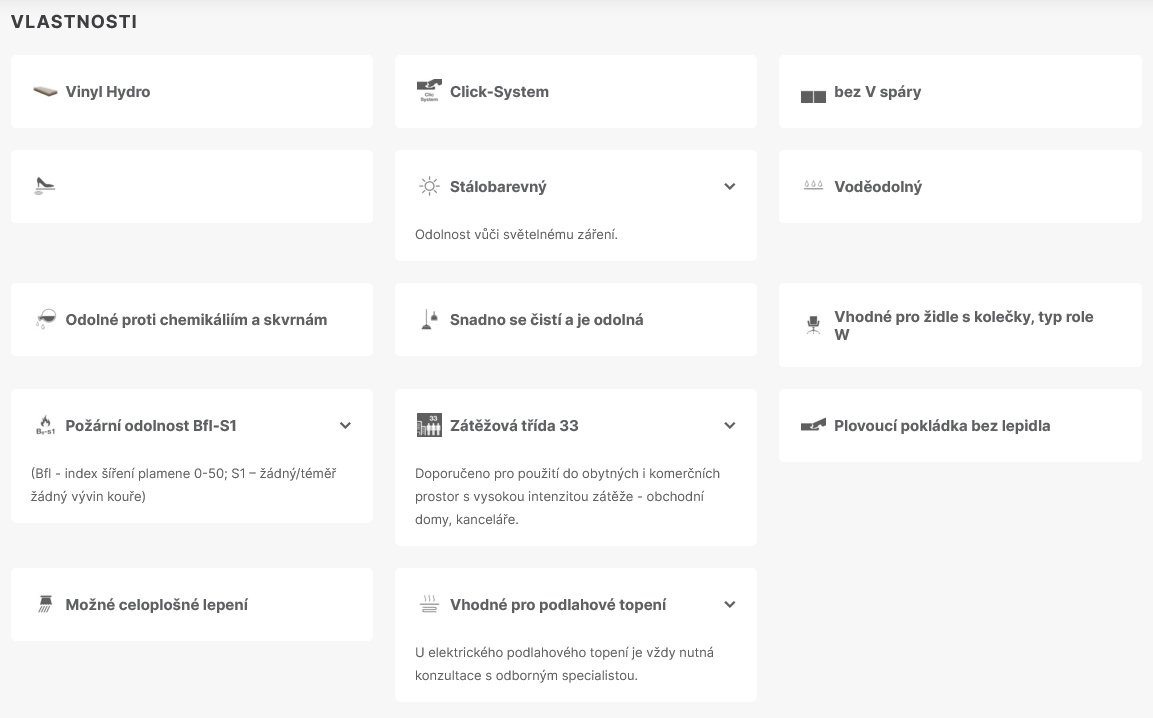Click the Click-System icon
This screenshot has width=1153, height=718.
[x=428, y=92]
